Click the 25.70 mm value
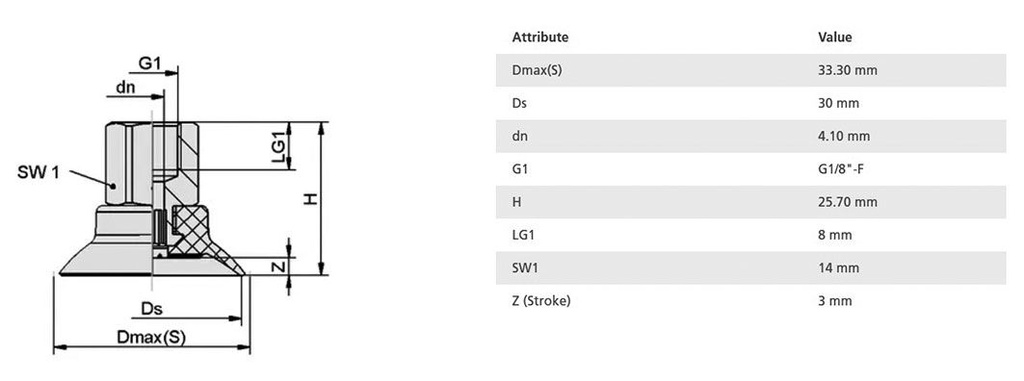 (x=847, y=202)
